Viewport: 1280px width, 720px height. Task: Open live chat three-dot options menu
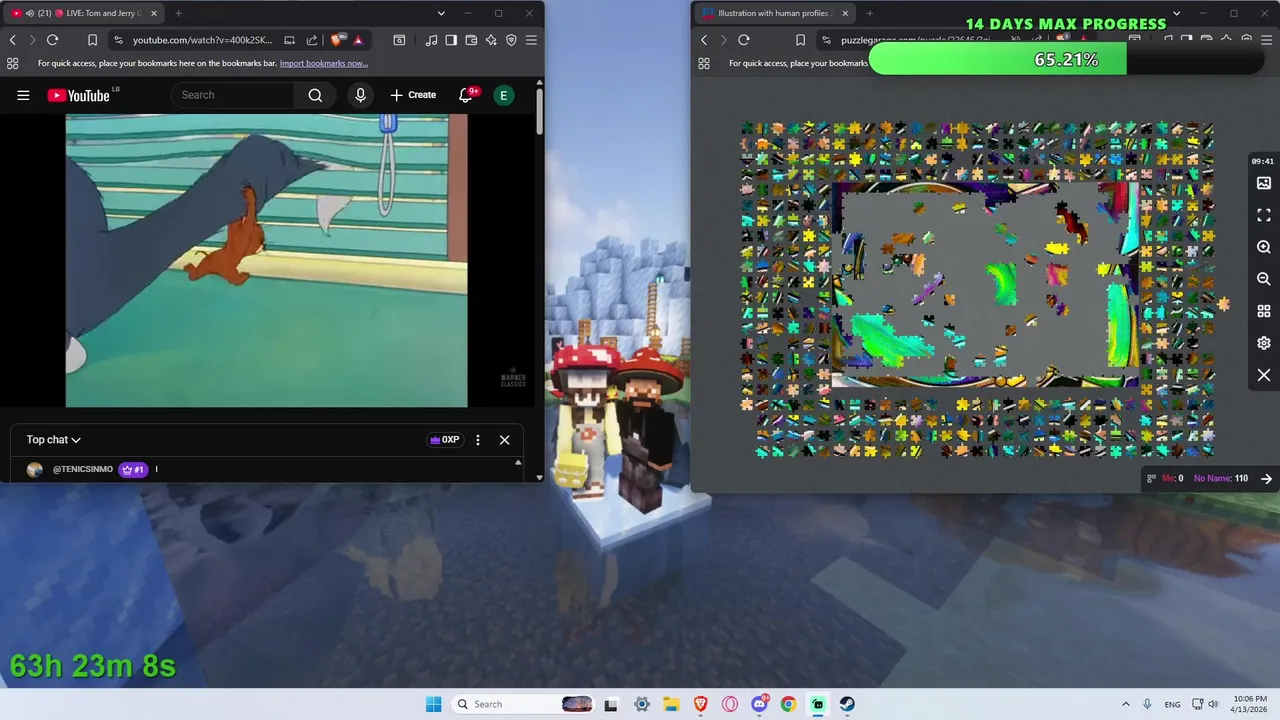478,440
